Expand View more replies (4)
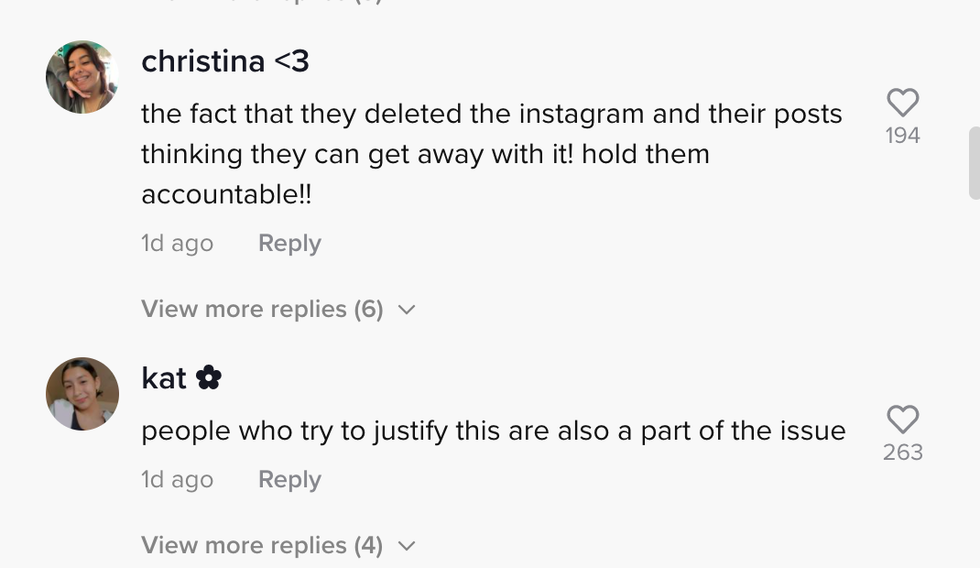The width and height of the screenshot is (980, 568). tap(262, 545)
